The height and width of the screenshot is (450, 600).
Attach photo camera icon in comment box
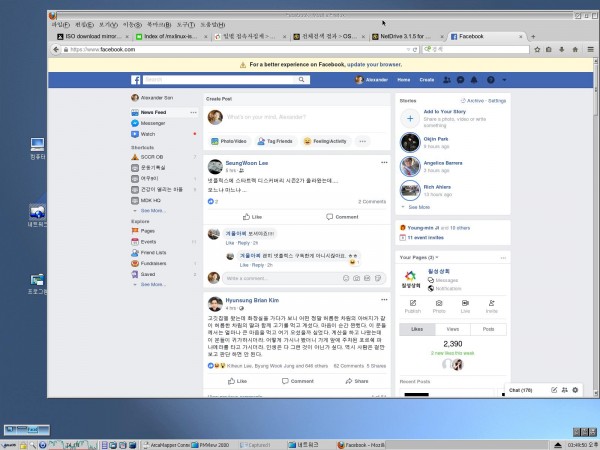click(x=356, y=278)
